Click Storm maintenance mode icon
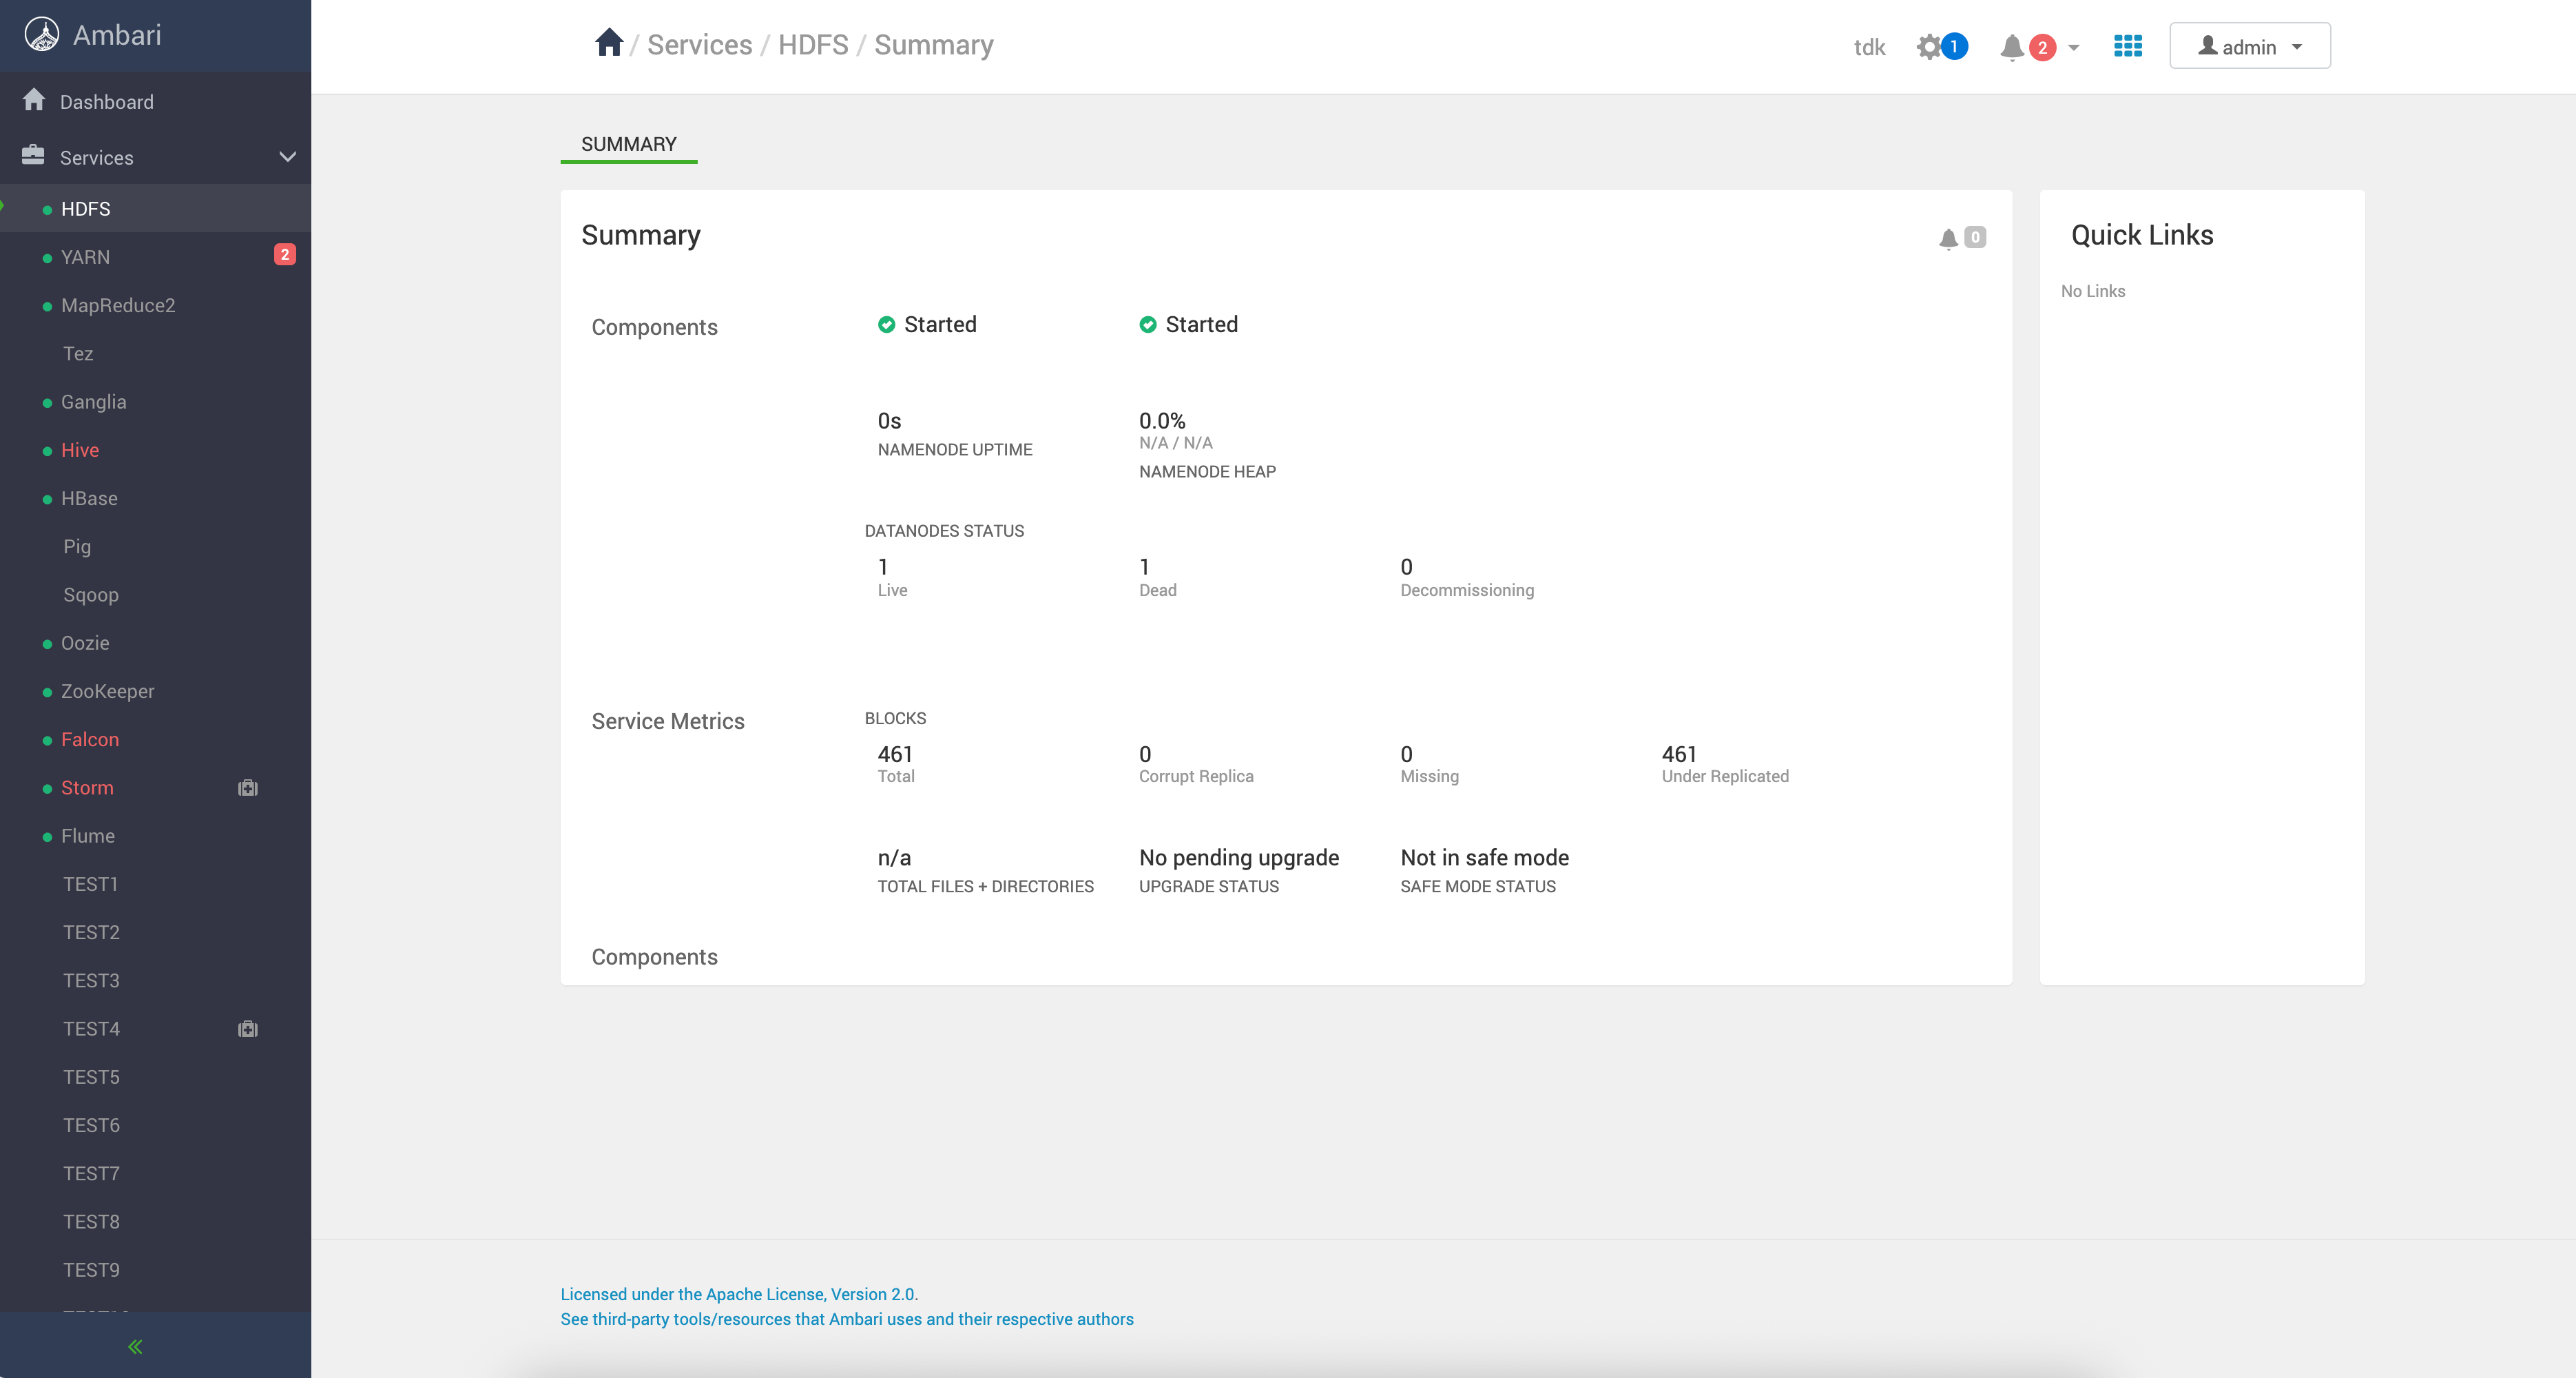2576x1378 pixels. pyautogui.click(x=248, y=788)
